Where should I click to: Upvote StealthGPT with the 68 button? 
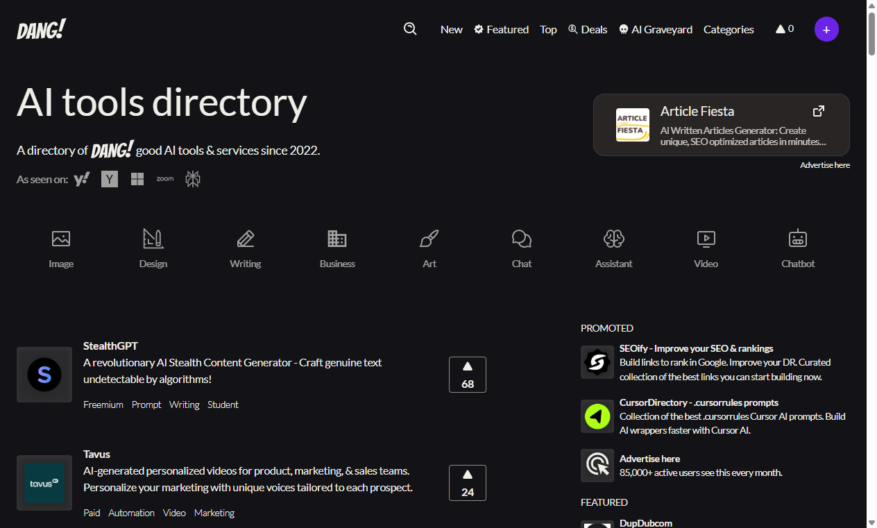468,374
